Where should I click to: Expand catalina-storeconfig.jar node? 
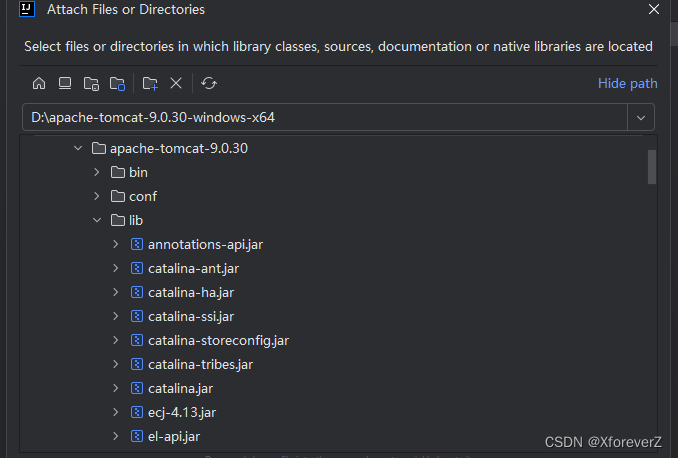coord(115,340)
